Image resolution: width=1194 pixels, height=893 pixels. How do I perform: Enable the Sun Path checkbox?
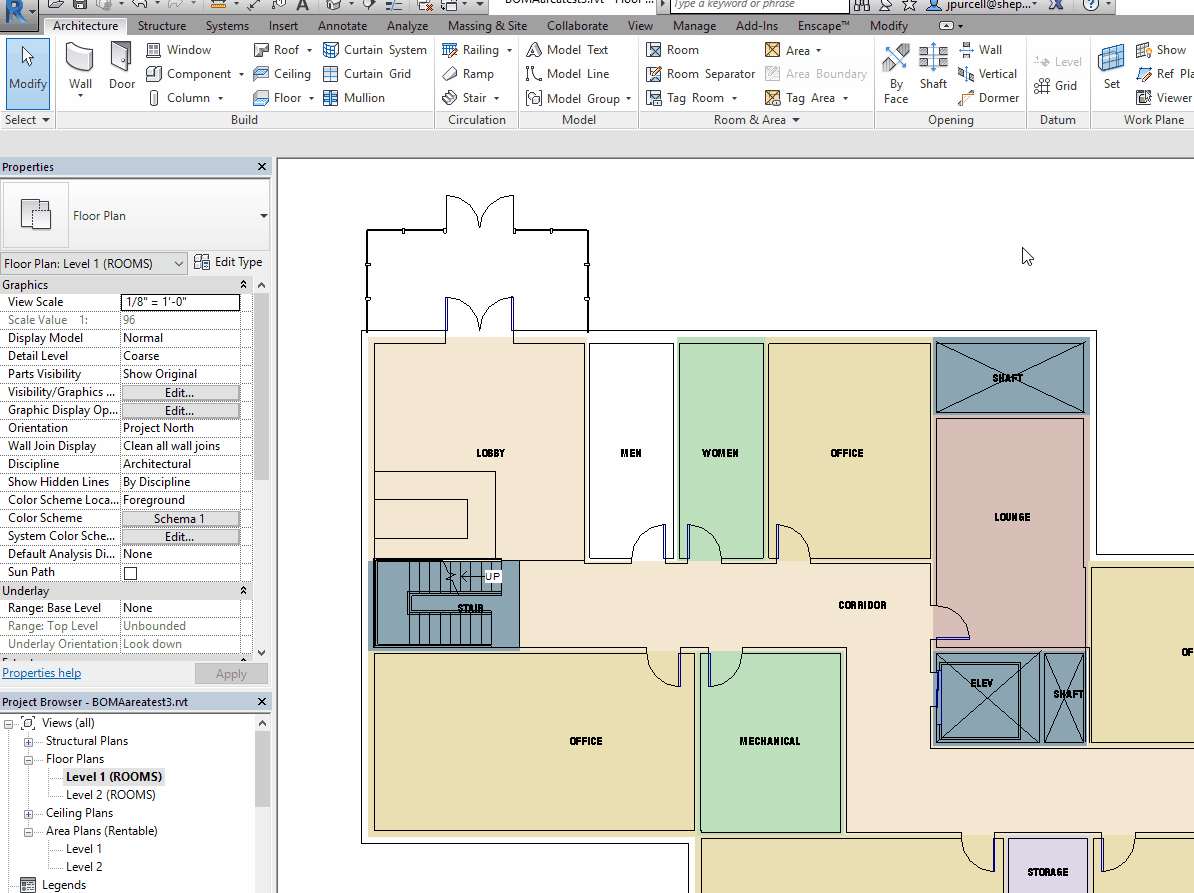click(130, 573)
